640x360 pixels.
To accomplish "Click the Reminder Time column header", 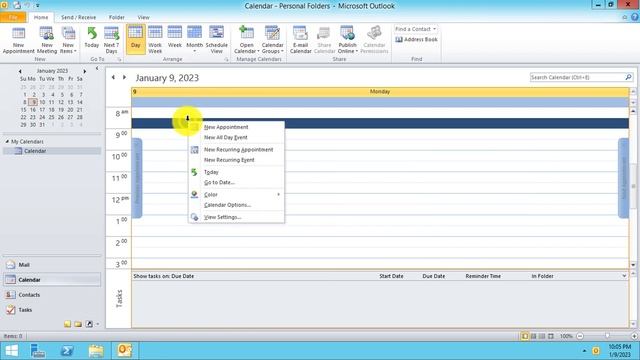I will (x=483, y=276).
